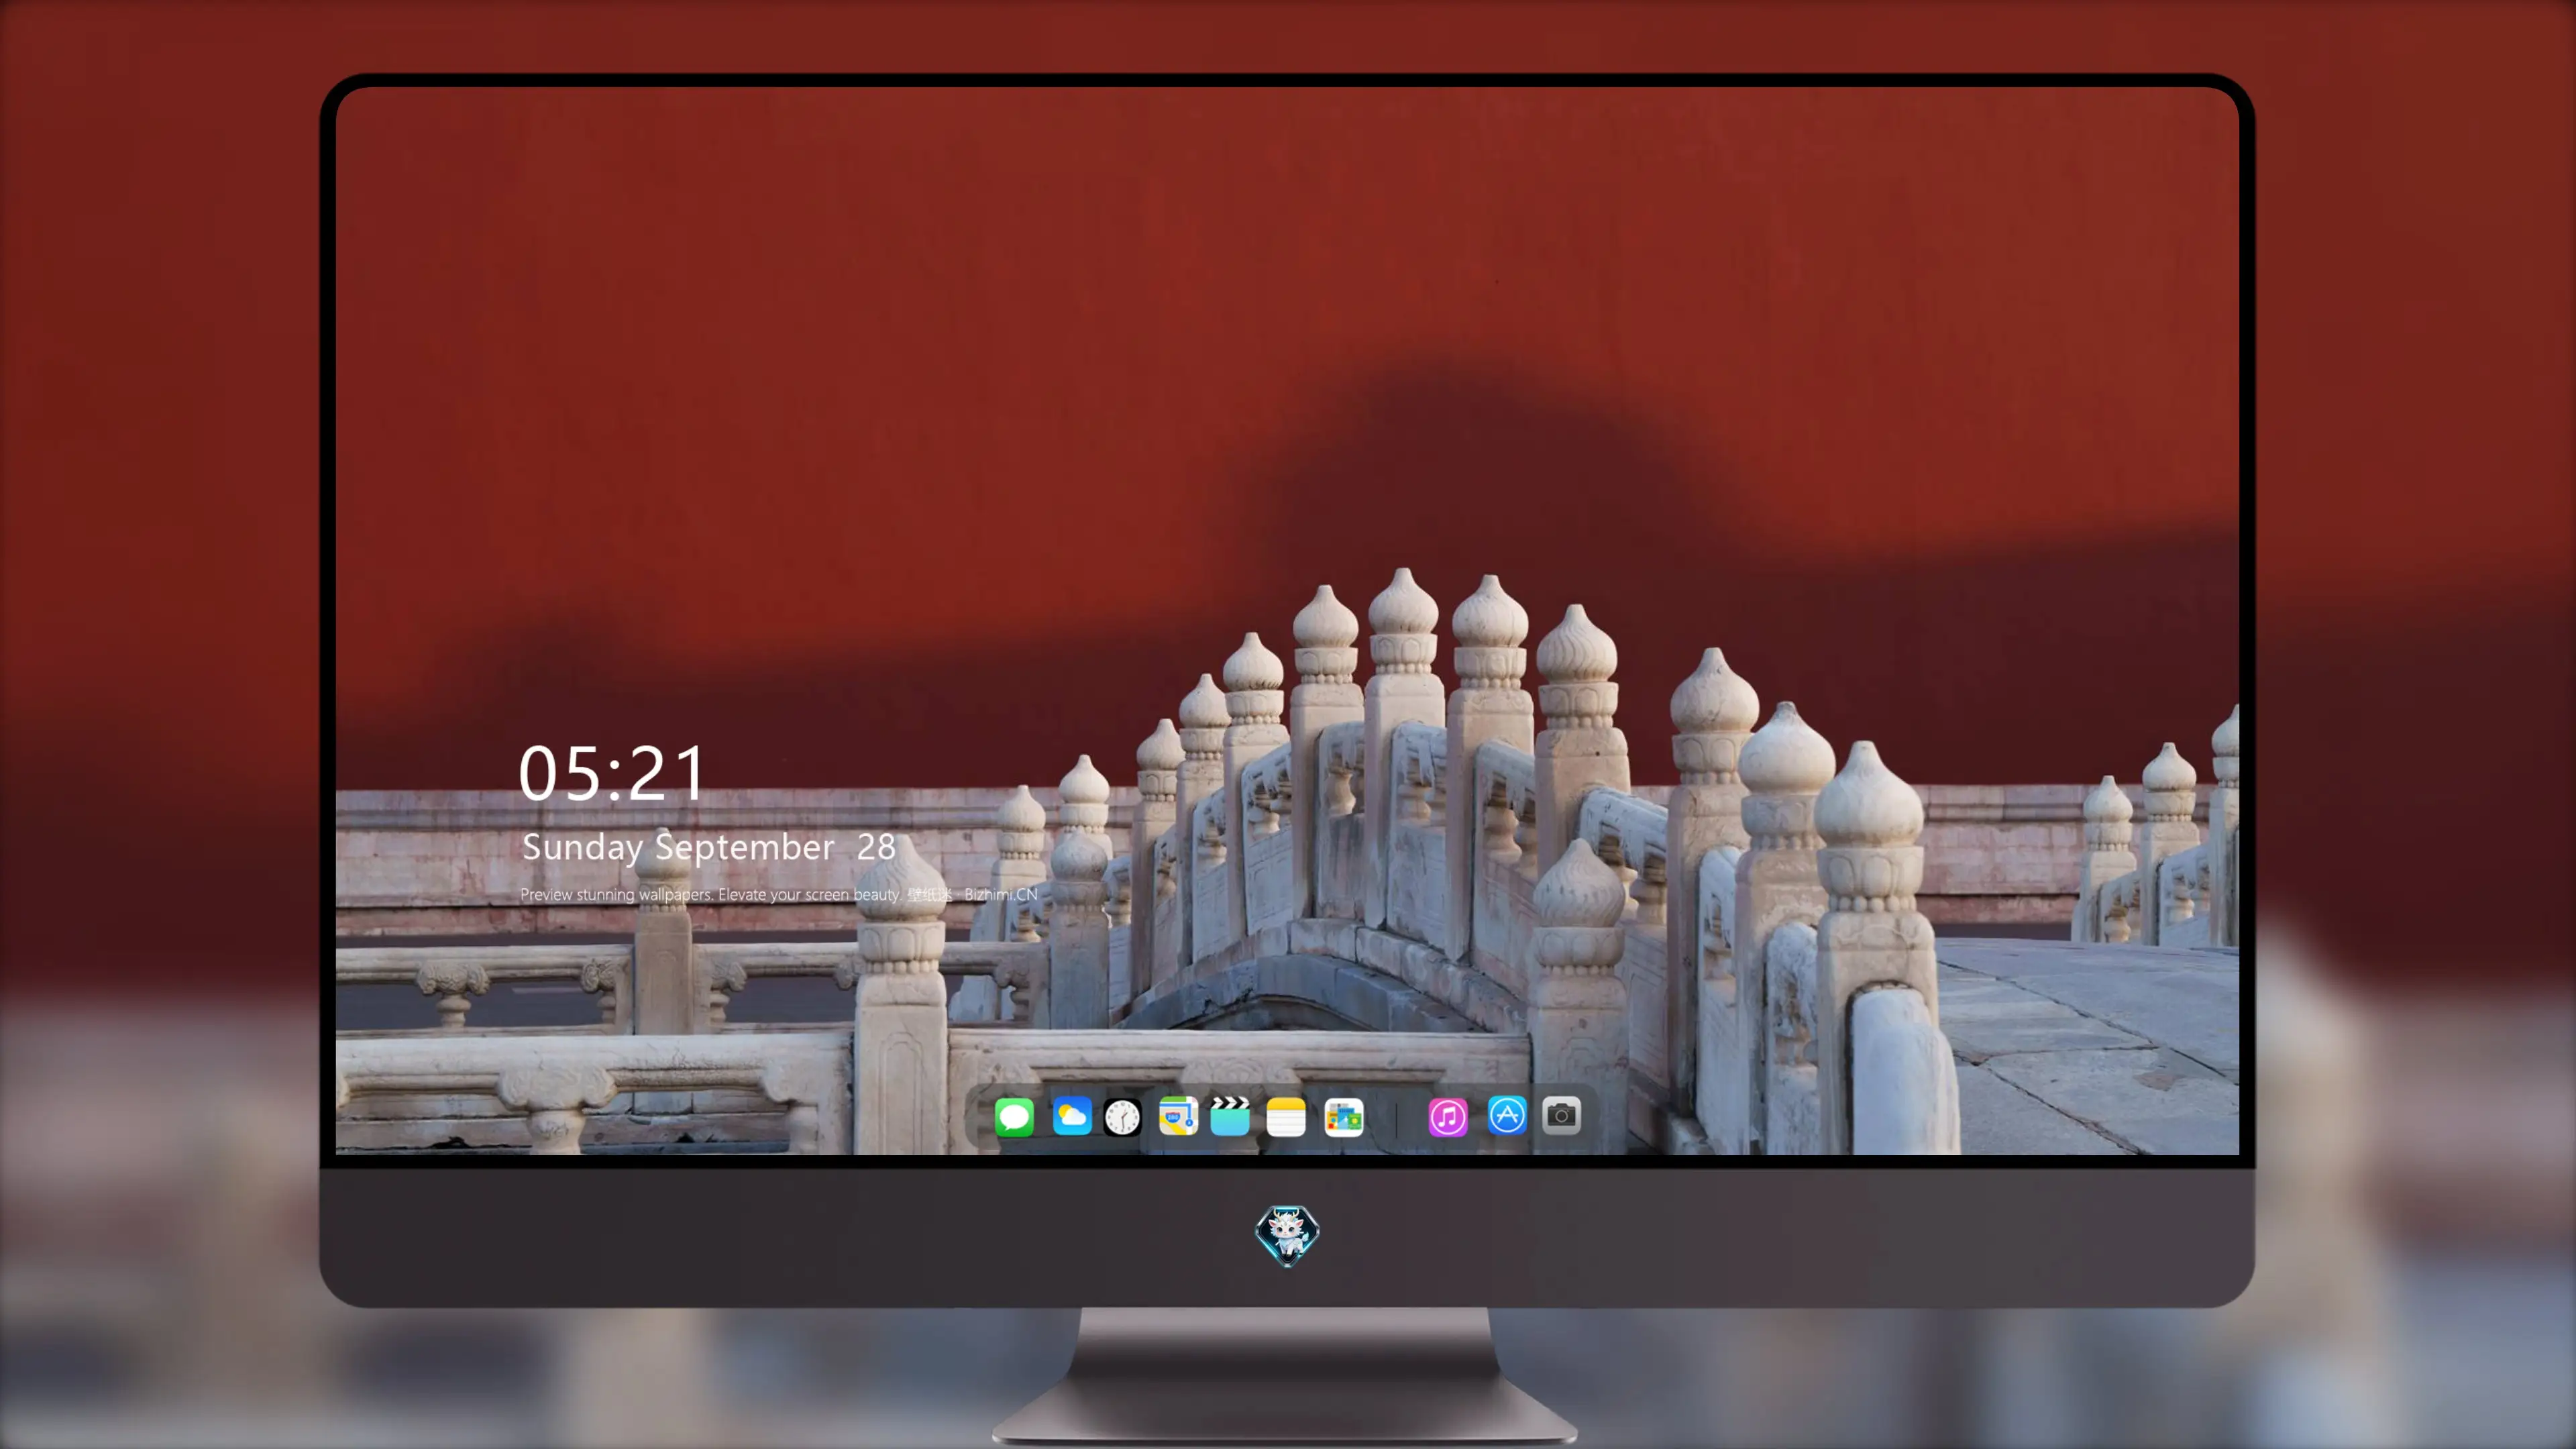Open the blue App Store icon

tap(1506, 1115)
